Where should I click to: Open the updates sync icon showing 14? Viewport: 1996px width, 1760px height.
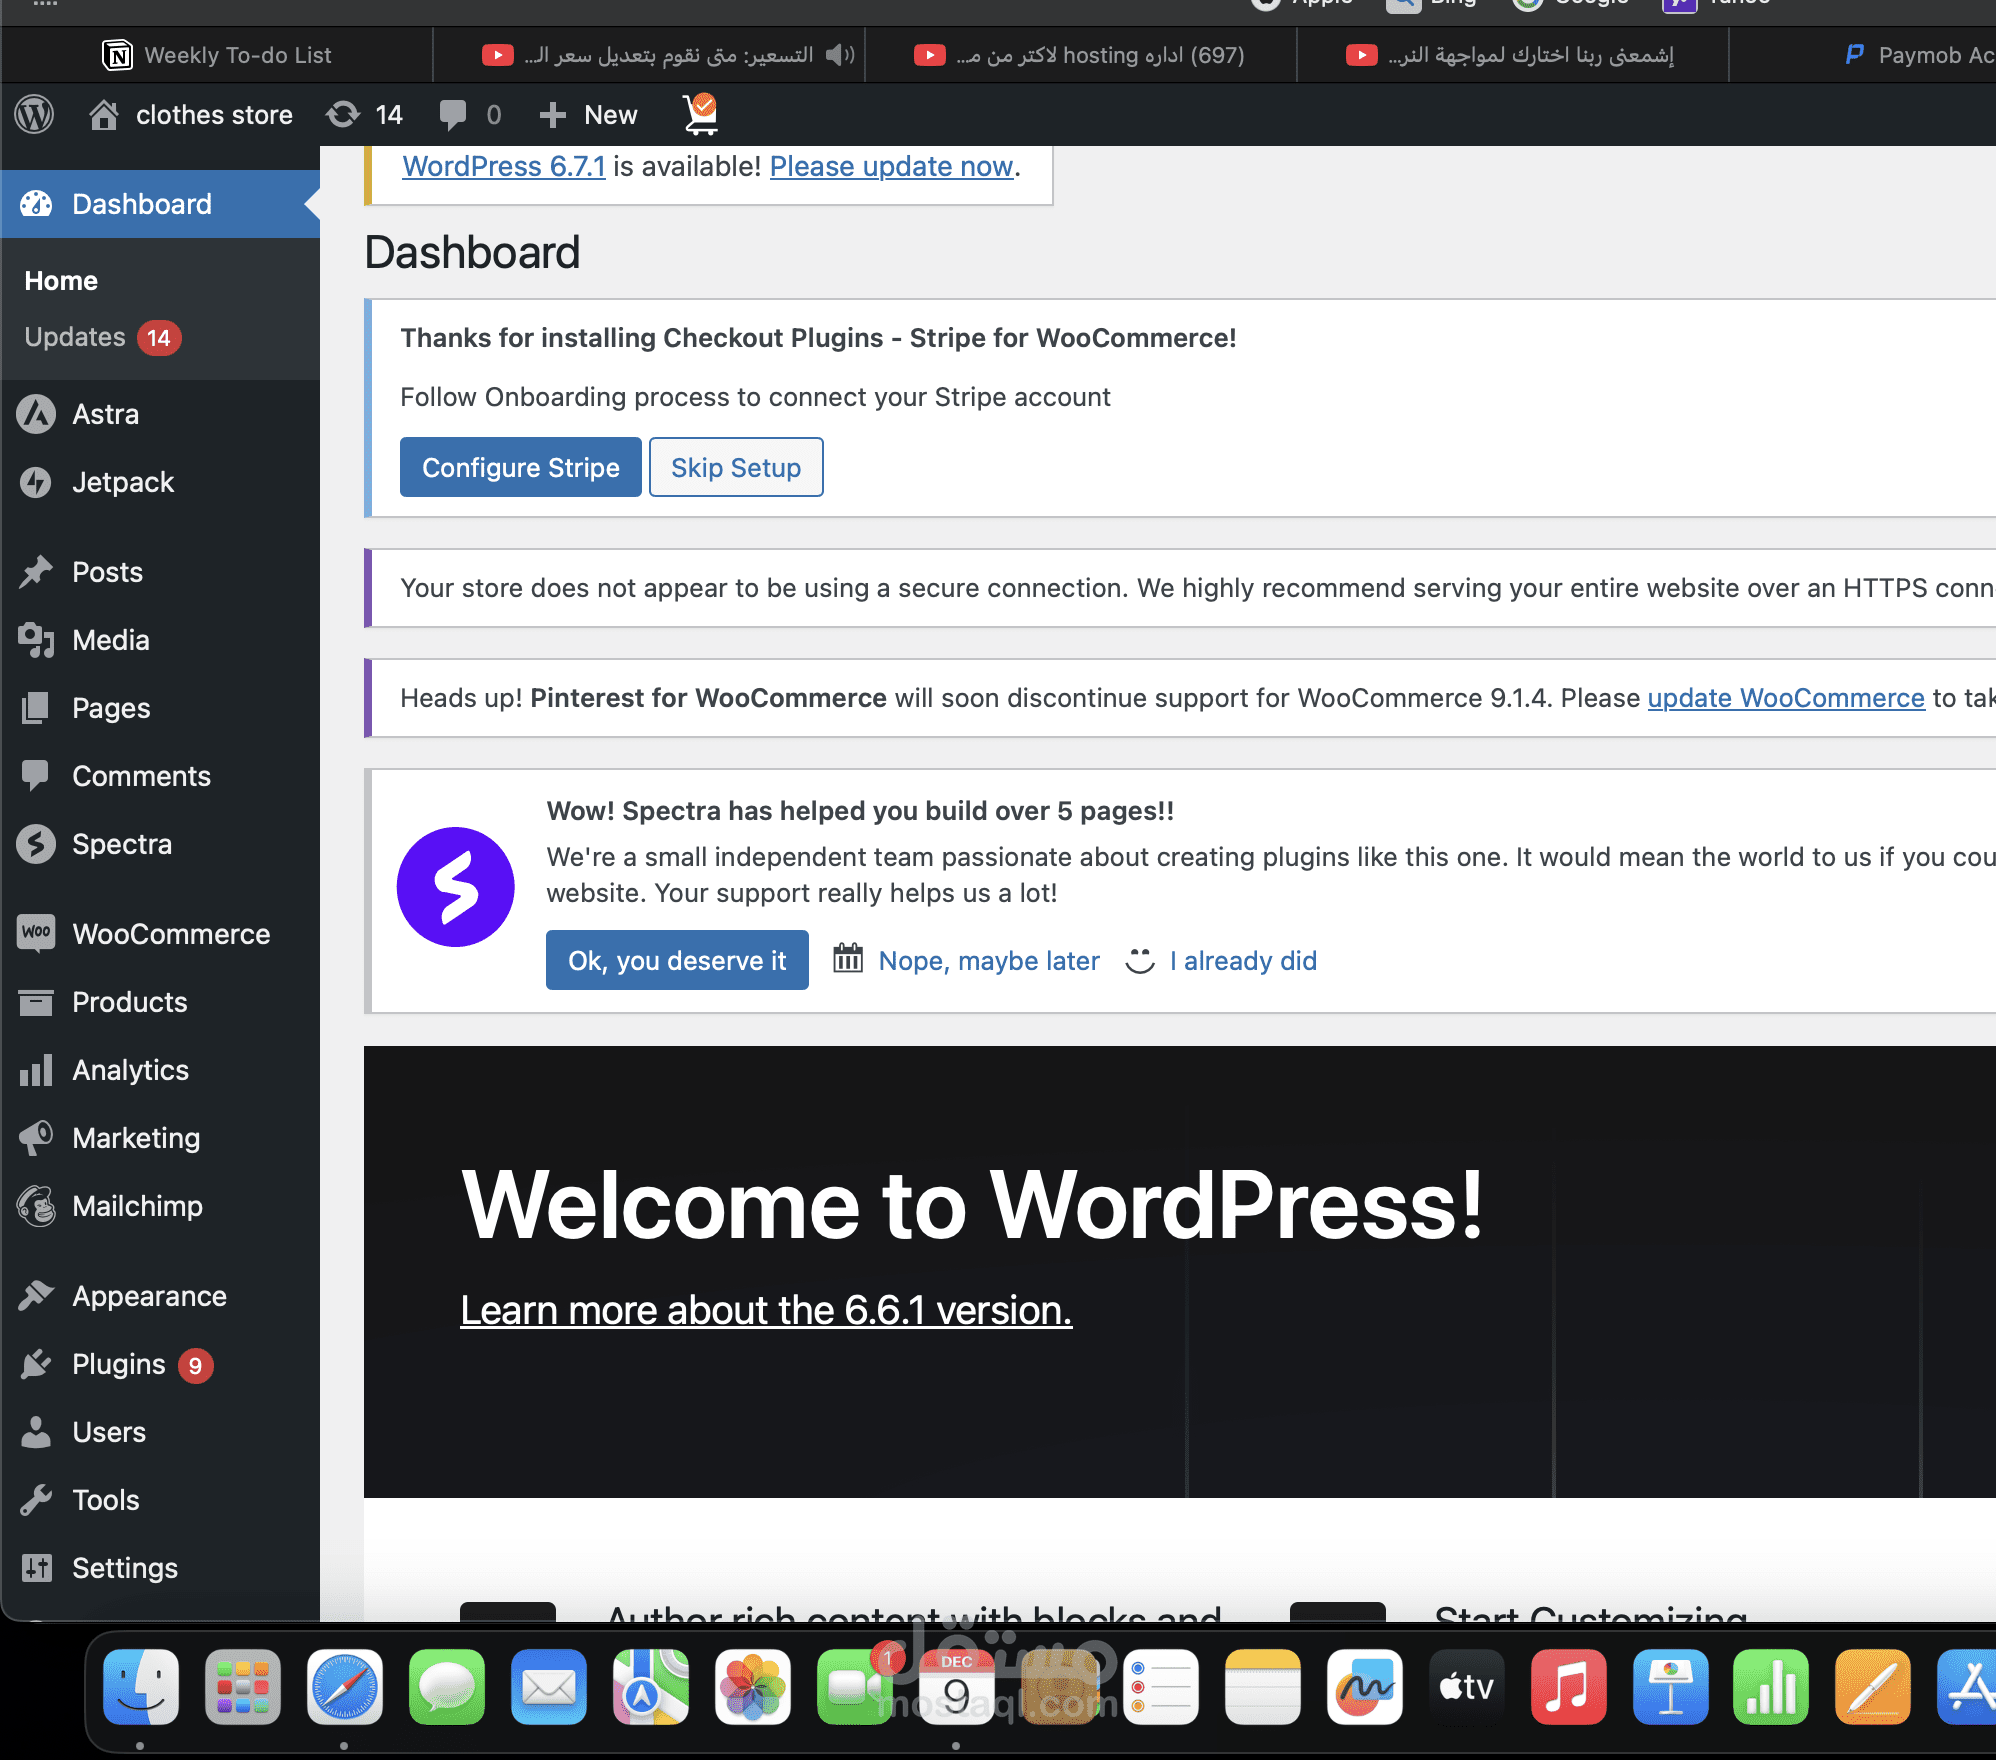pyautogui.click(x=343, y=115)
